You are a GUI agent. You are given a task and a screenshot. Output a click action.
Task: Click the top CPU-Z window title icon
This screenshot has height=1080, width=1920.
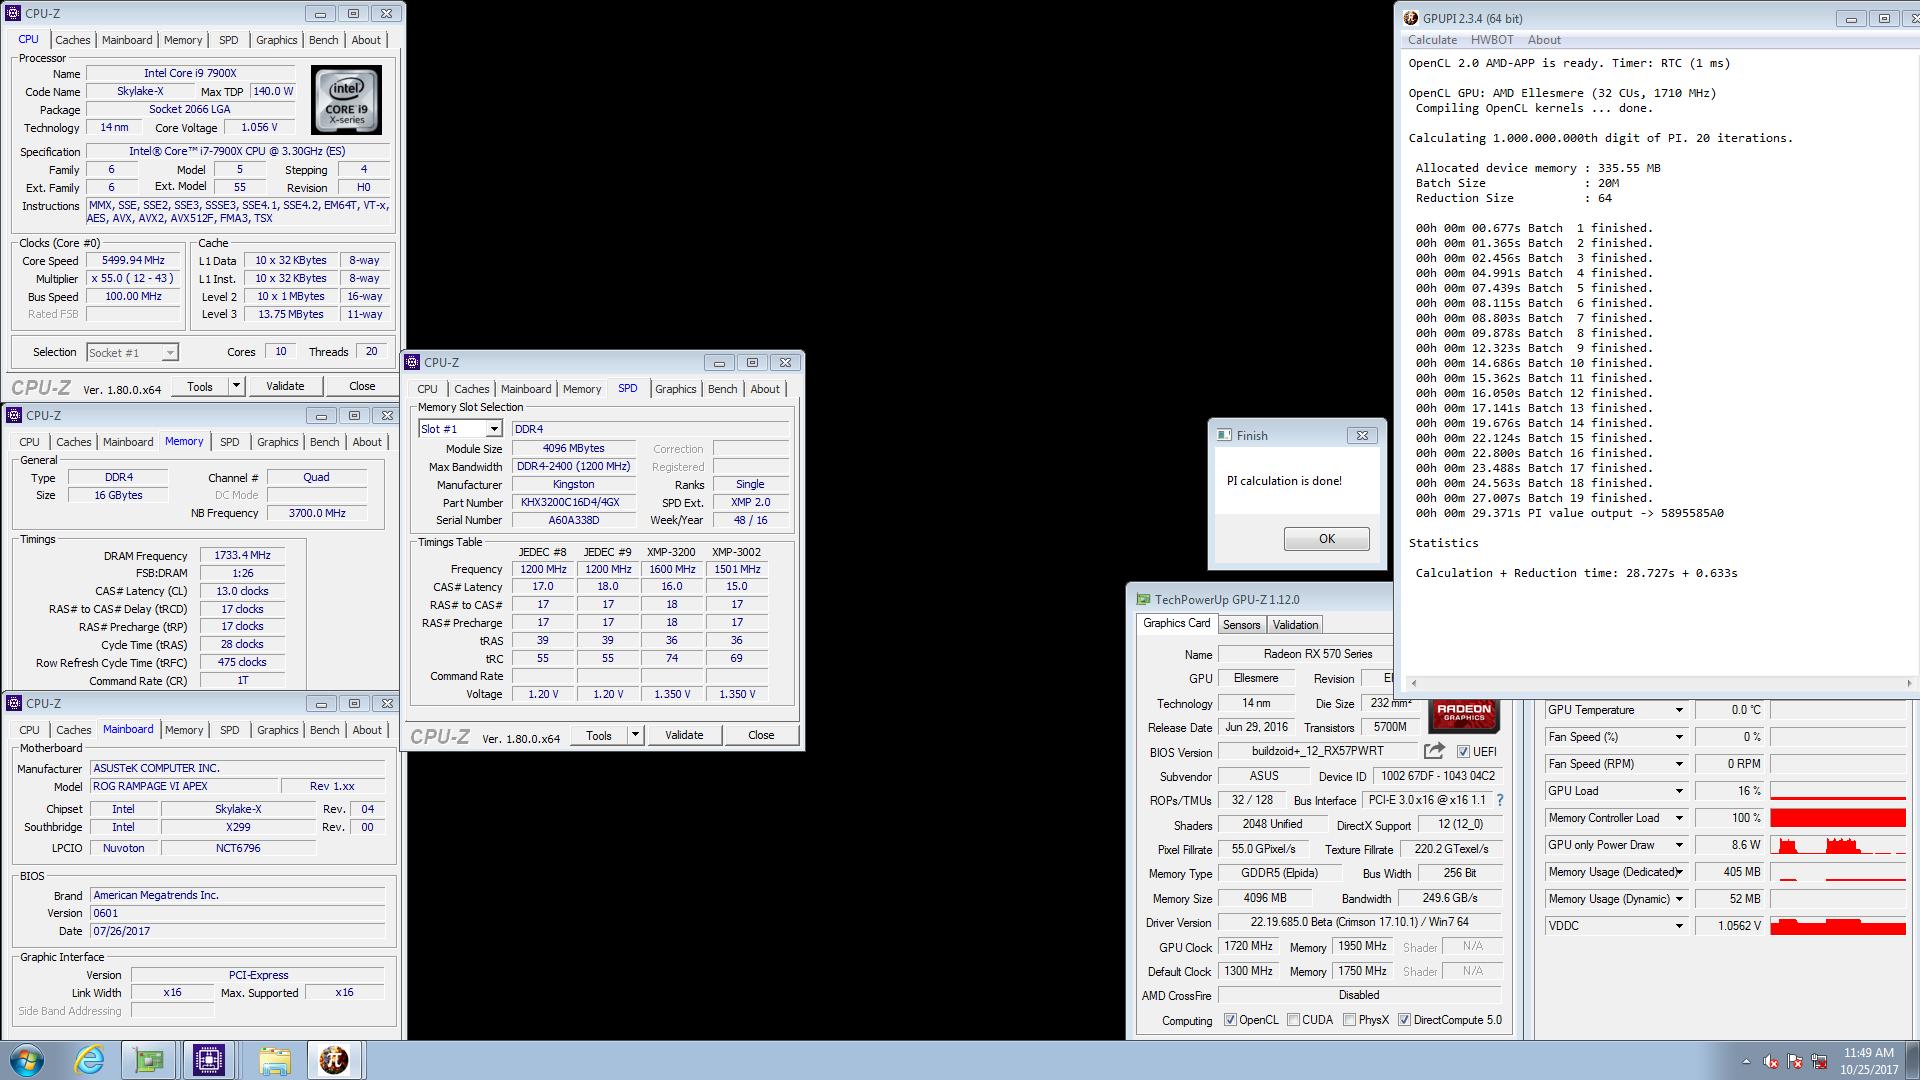[13, 13]
